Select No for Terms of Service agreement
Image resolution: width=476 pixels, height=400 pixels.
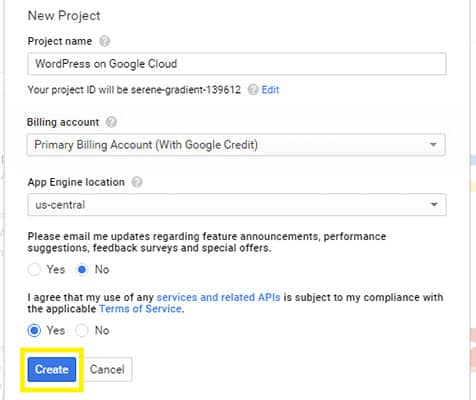82,330
